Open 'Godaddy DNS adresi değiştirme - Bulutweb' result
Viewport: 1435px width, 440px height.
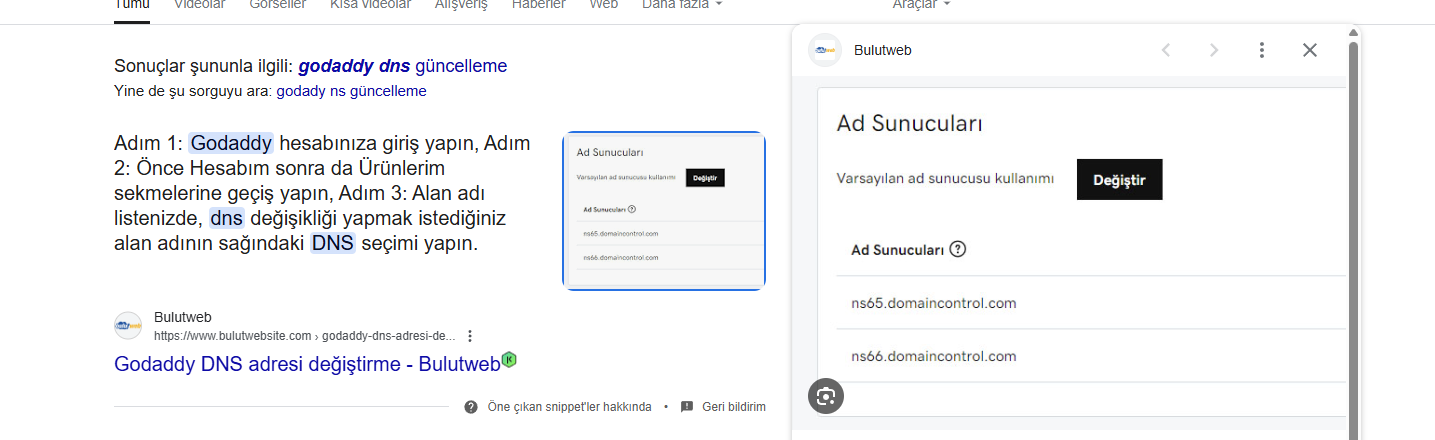pos(307,364)
